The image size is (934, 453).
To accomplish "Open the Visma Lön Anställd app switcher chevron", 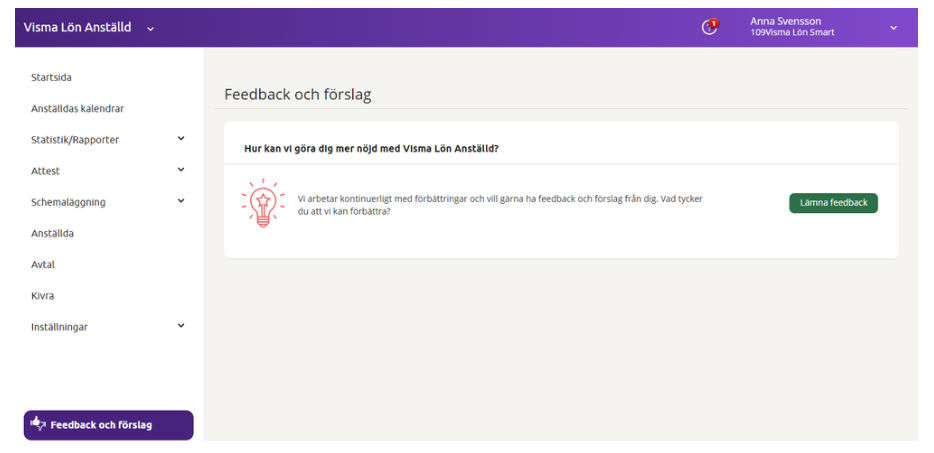I will pyautogui.click(x=150, y=28).
